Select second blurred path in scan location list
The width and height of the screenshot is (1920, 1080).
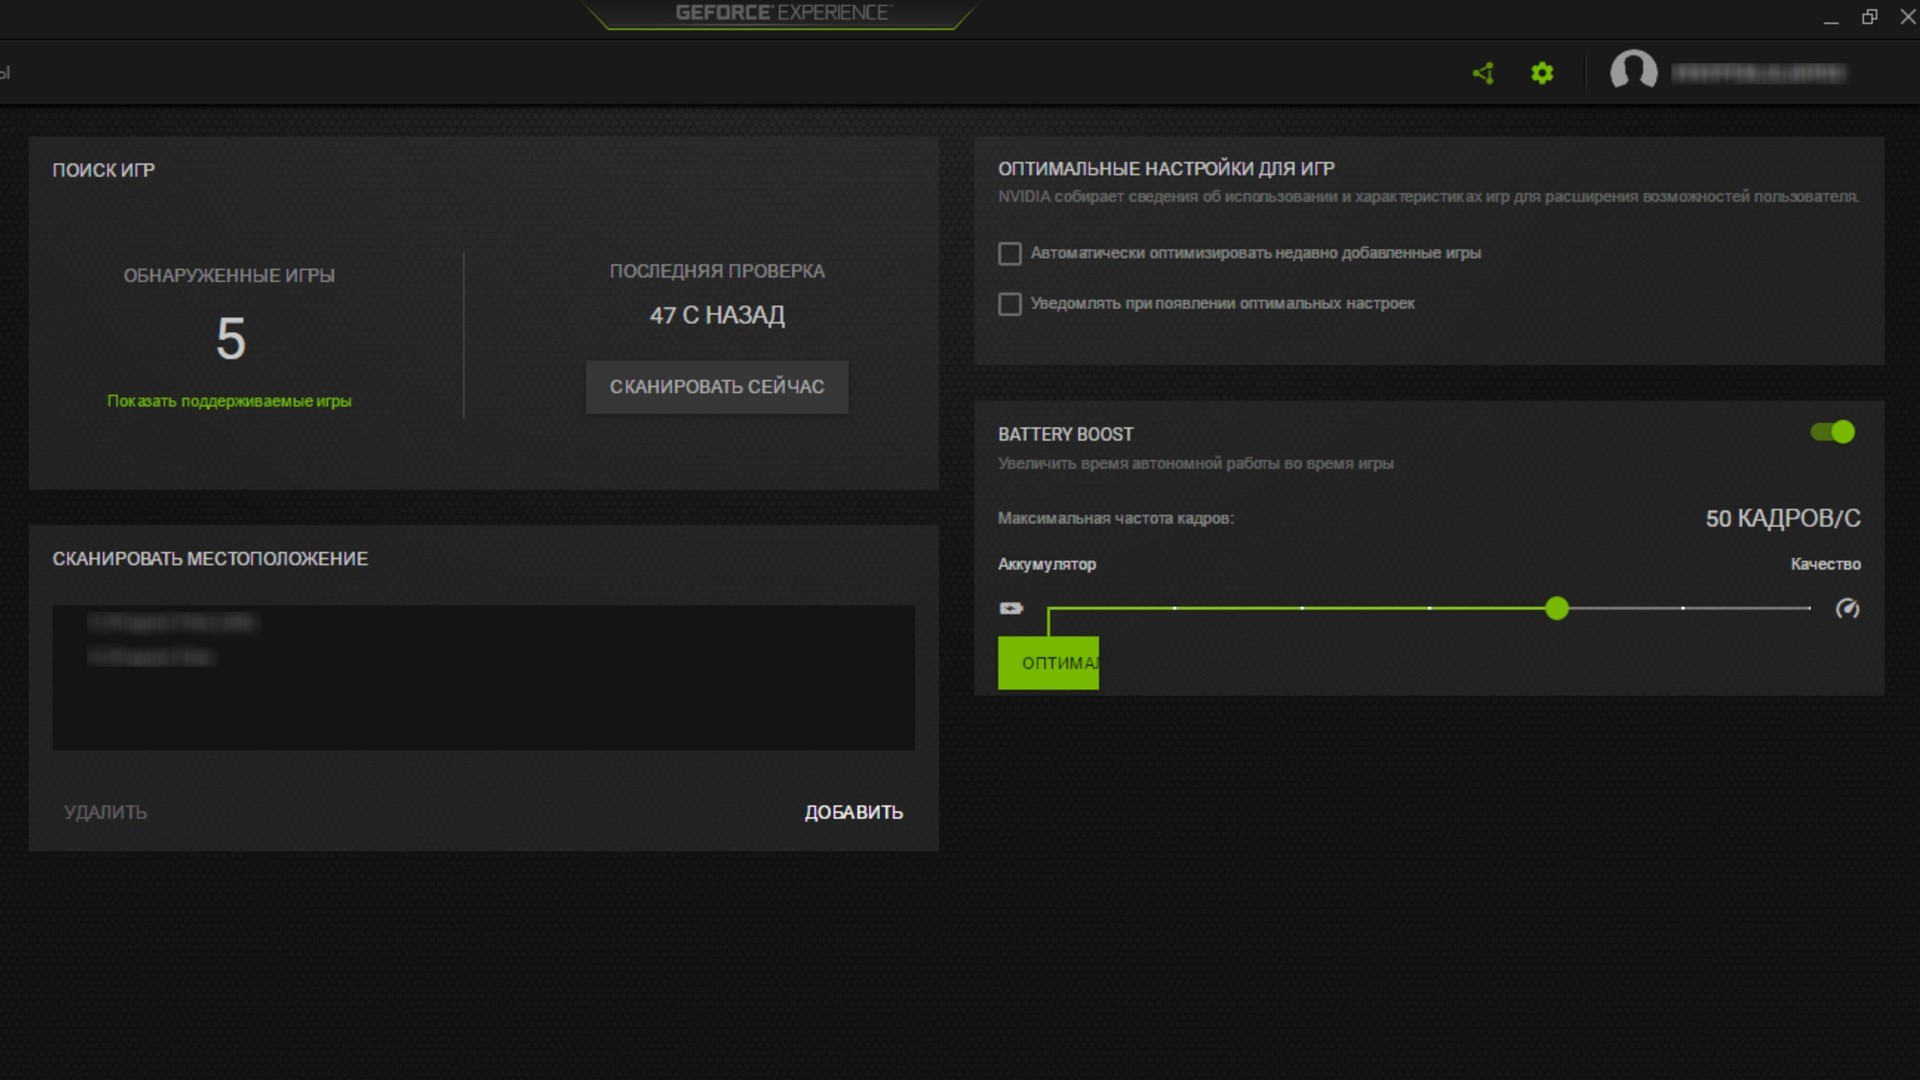[151, 657]
